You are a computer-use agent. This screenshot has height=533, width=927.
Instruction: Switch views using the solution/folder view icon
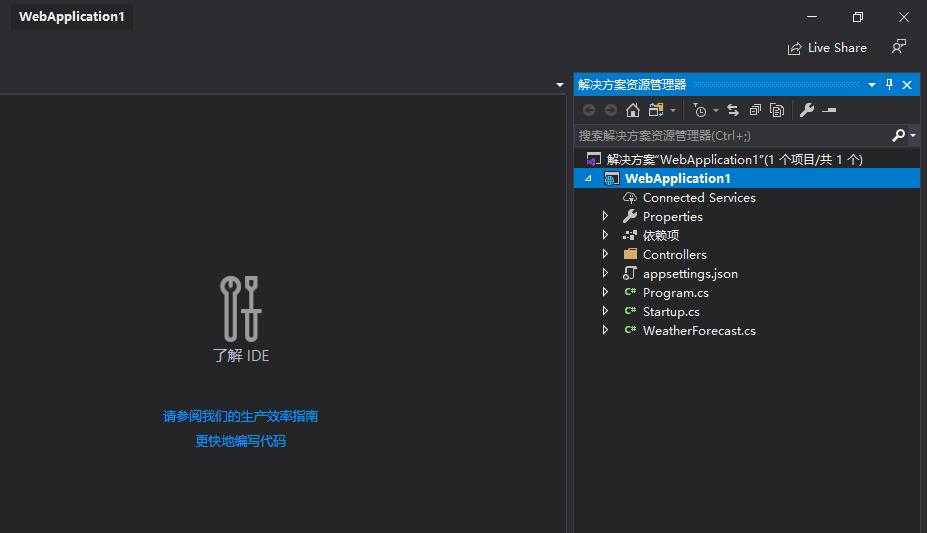coord(656,110)
